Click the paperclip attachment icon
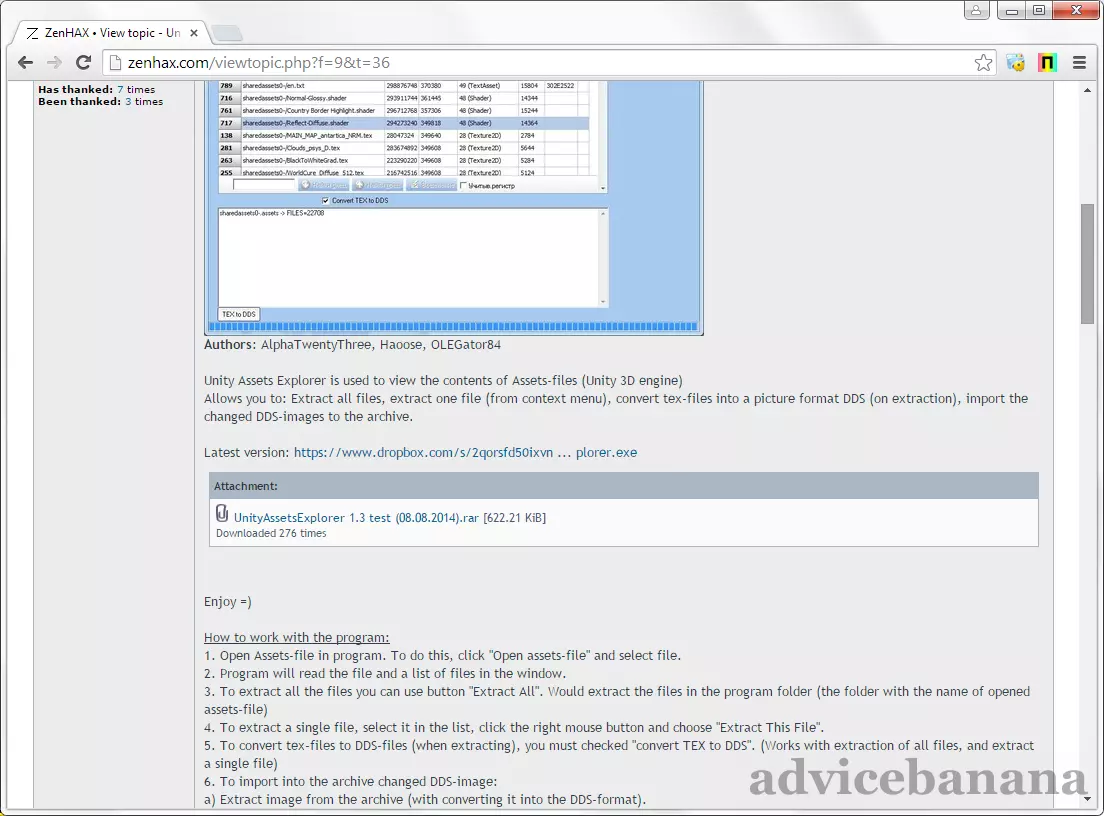Viewport: 1104px width, 816px height. pos(222,513)
